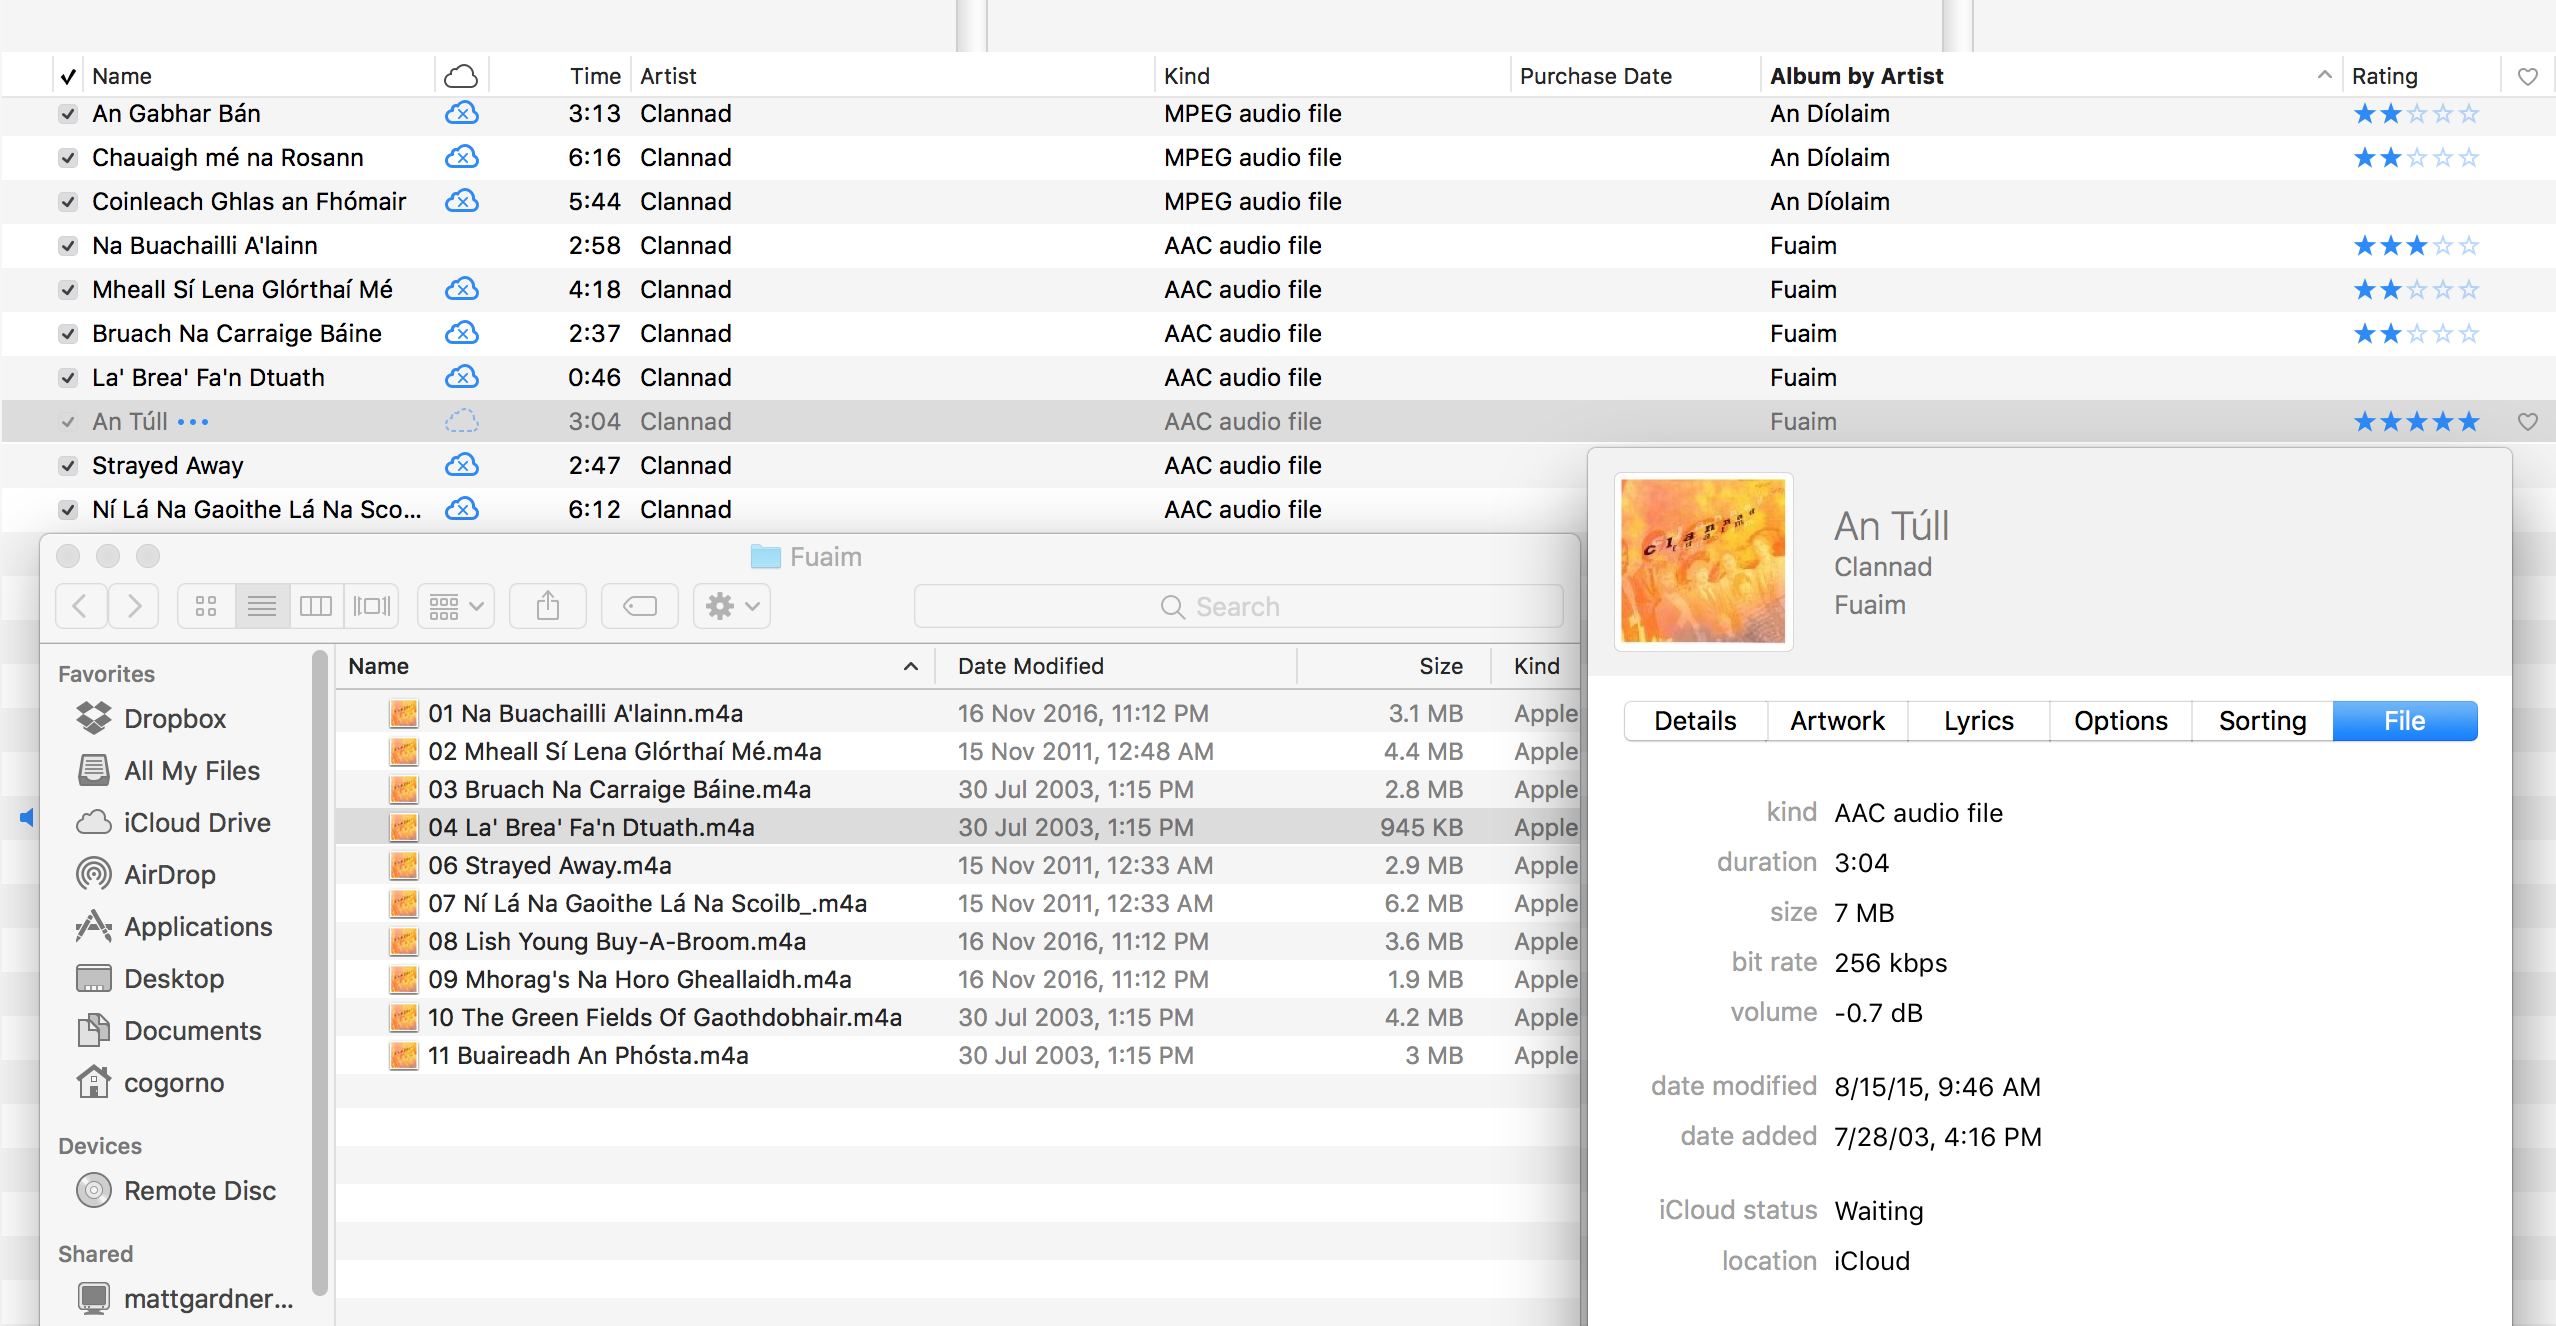Click the love heart on An Túll row
The image size is (2556, 1326).
pyautogui.click(x=2527, y=422)
